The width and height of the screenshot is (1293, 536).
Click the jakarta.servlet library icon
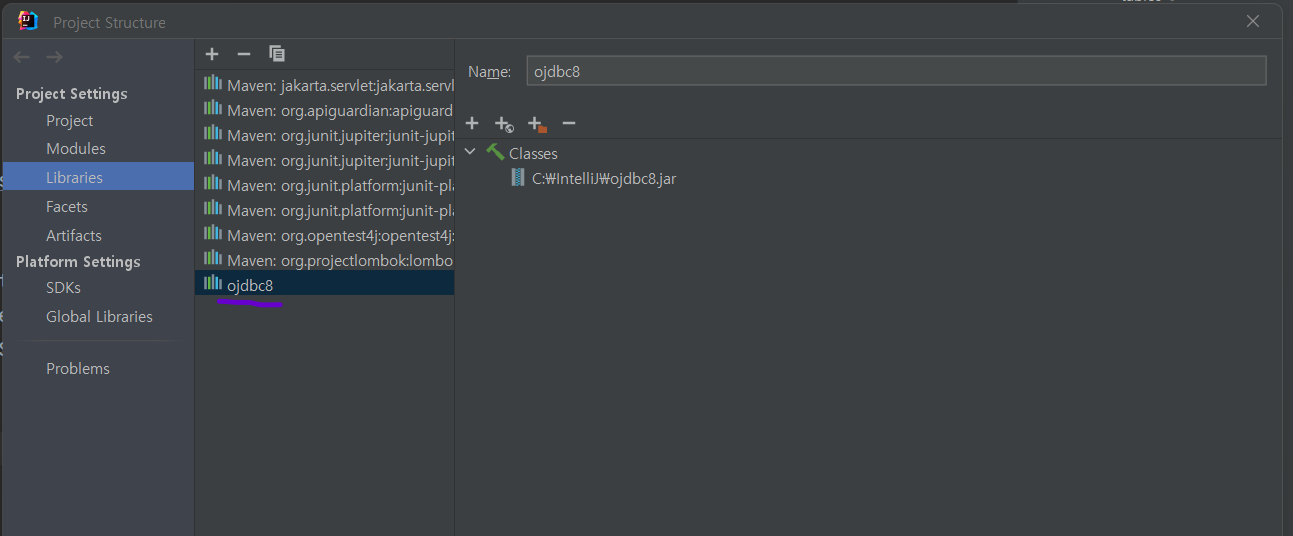click(213, 84)
